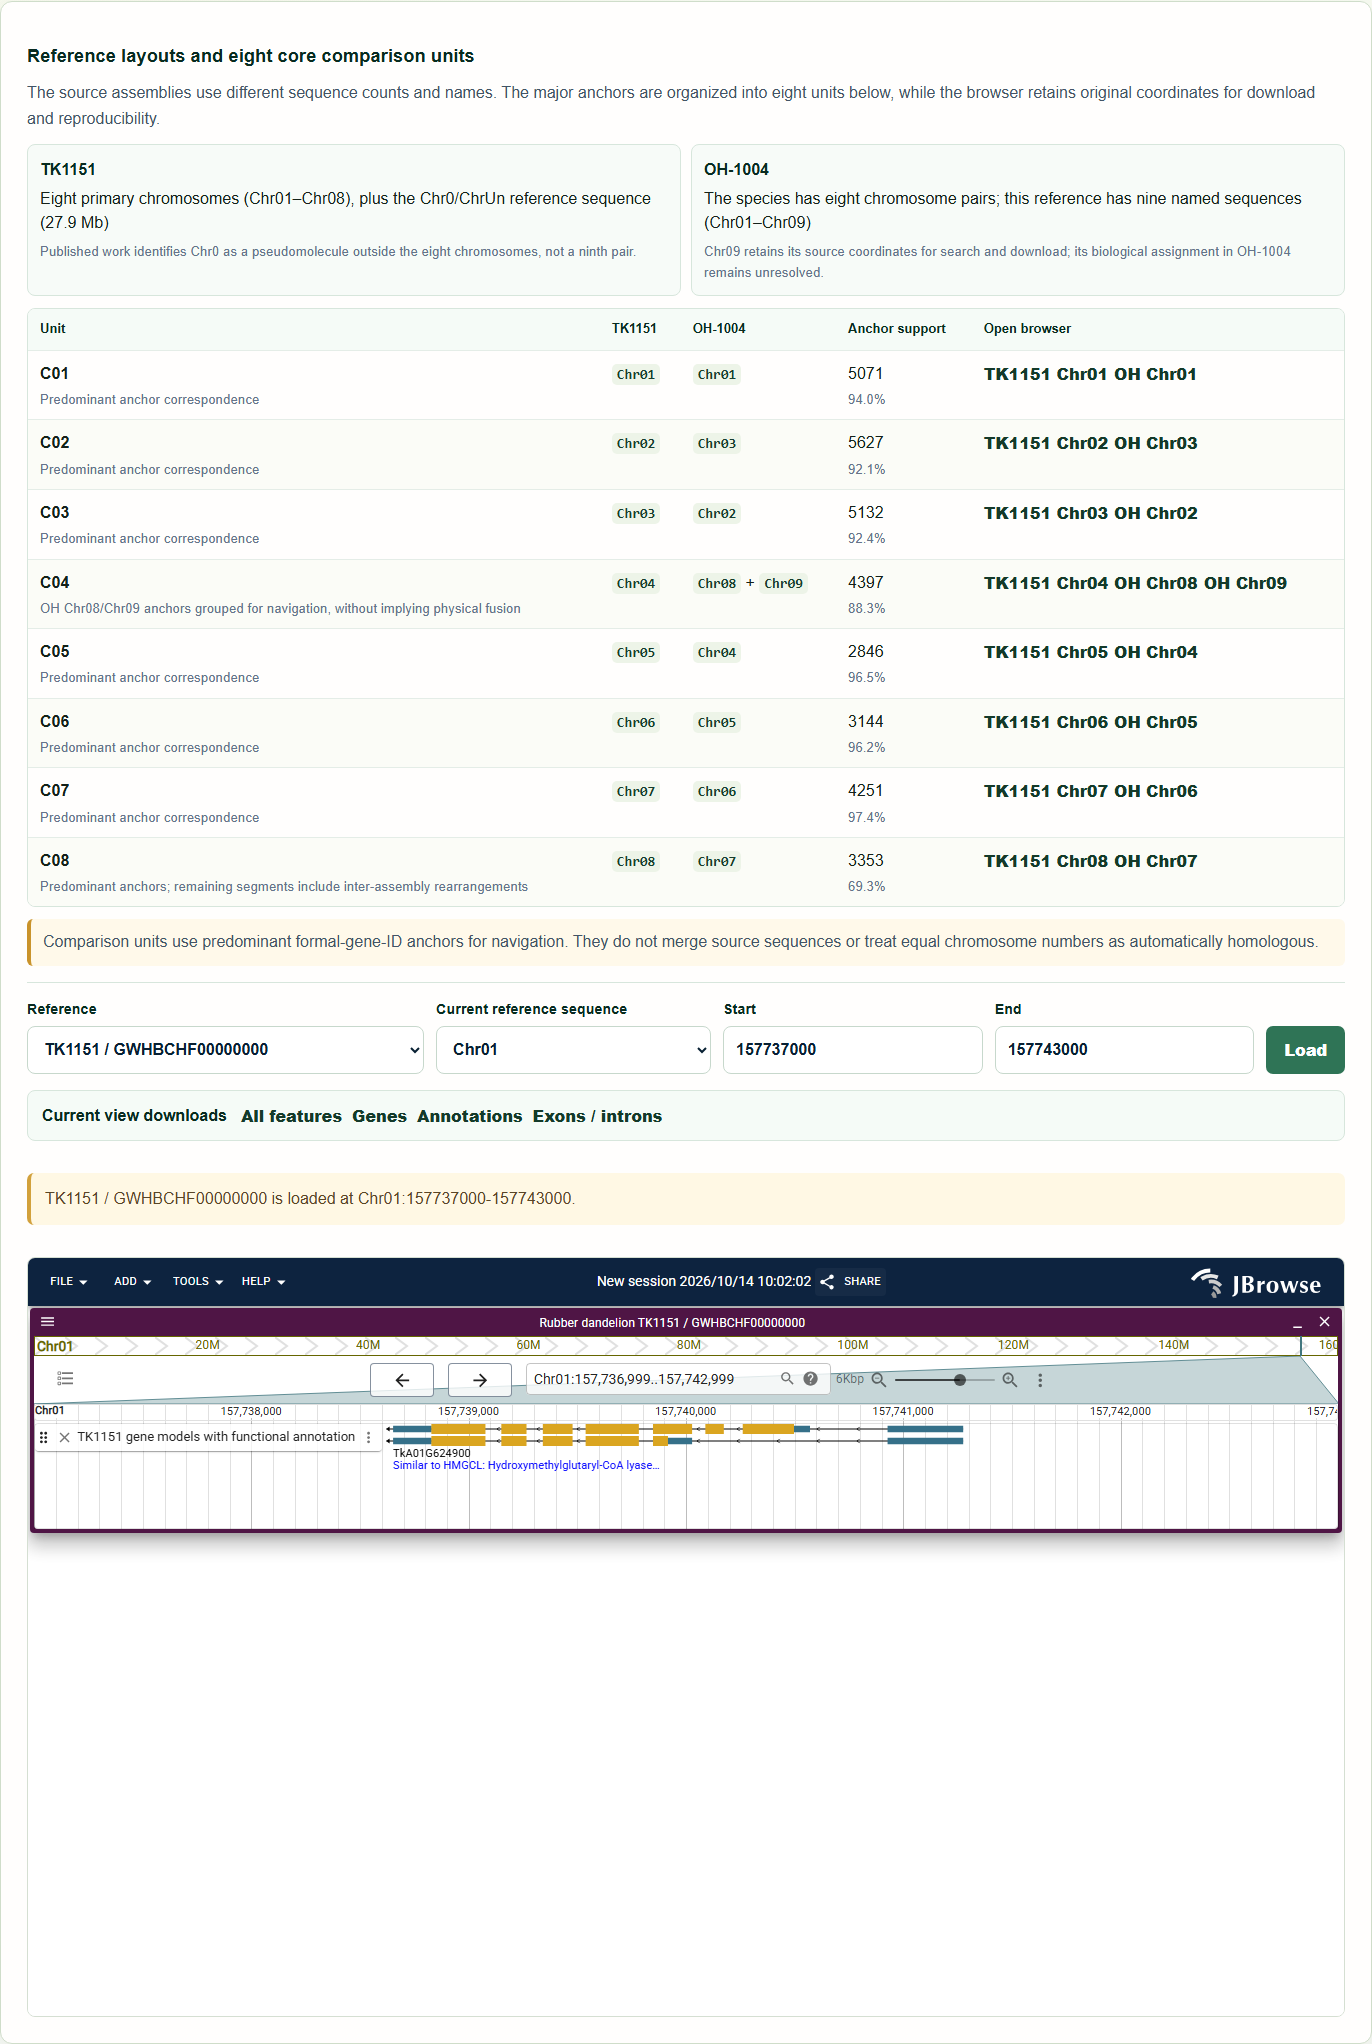Open the gene models track menu dots
The width and height of the screenshot is (1372, 2044).
tap(368, 1437)
